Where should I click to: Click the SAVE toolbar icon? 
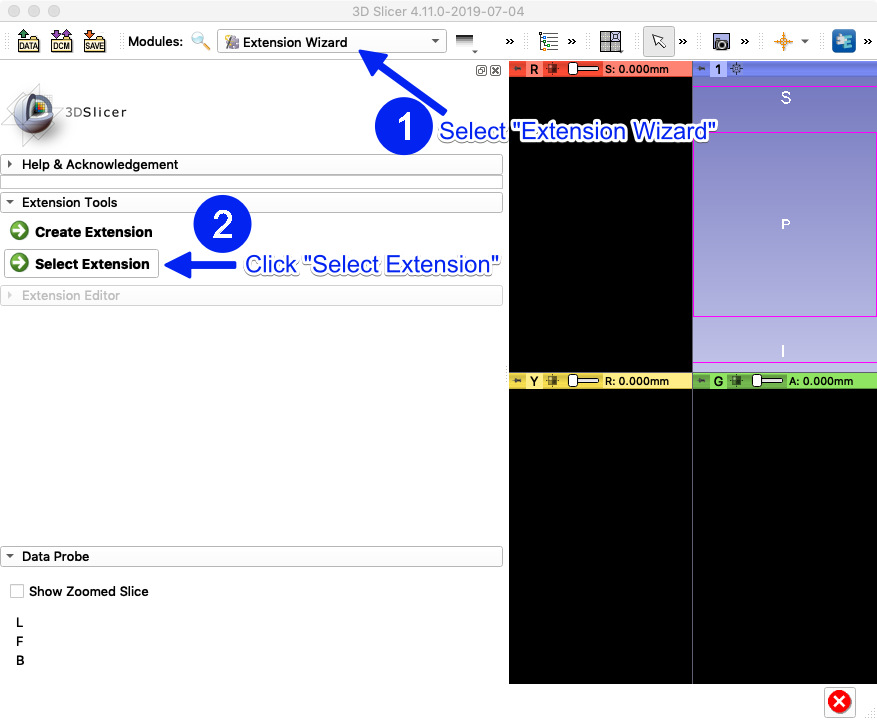coord(94,41)
